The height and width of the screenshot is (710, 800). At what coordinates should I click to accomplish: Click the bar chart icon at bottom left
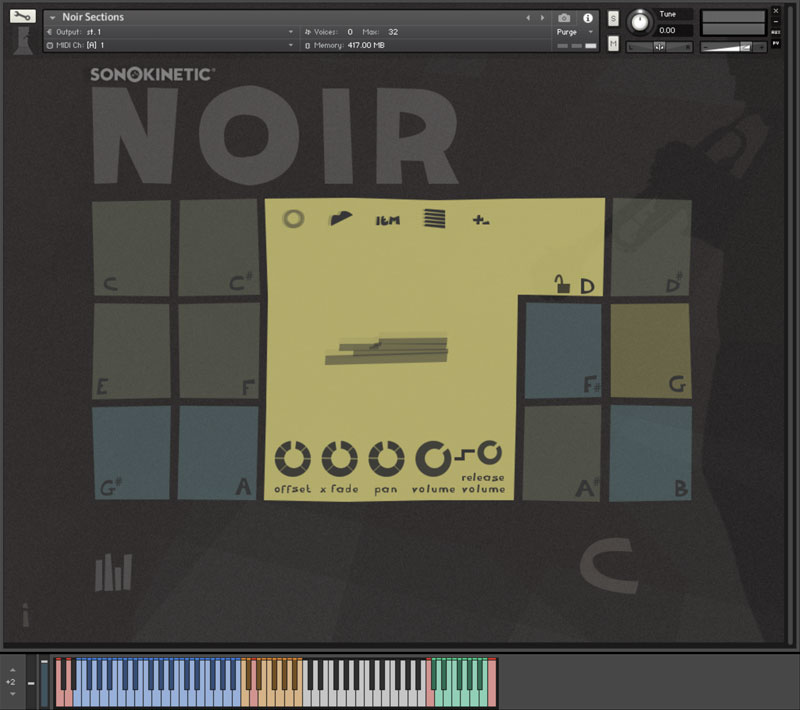click(x=113, y=573)
